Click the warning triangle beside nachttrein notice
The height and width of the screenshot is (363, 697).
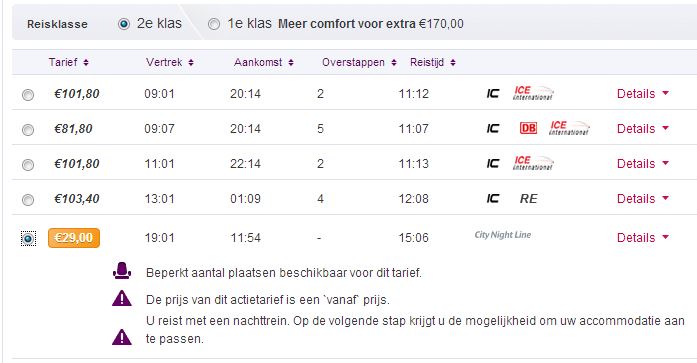click(122, 337)
